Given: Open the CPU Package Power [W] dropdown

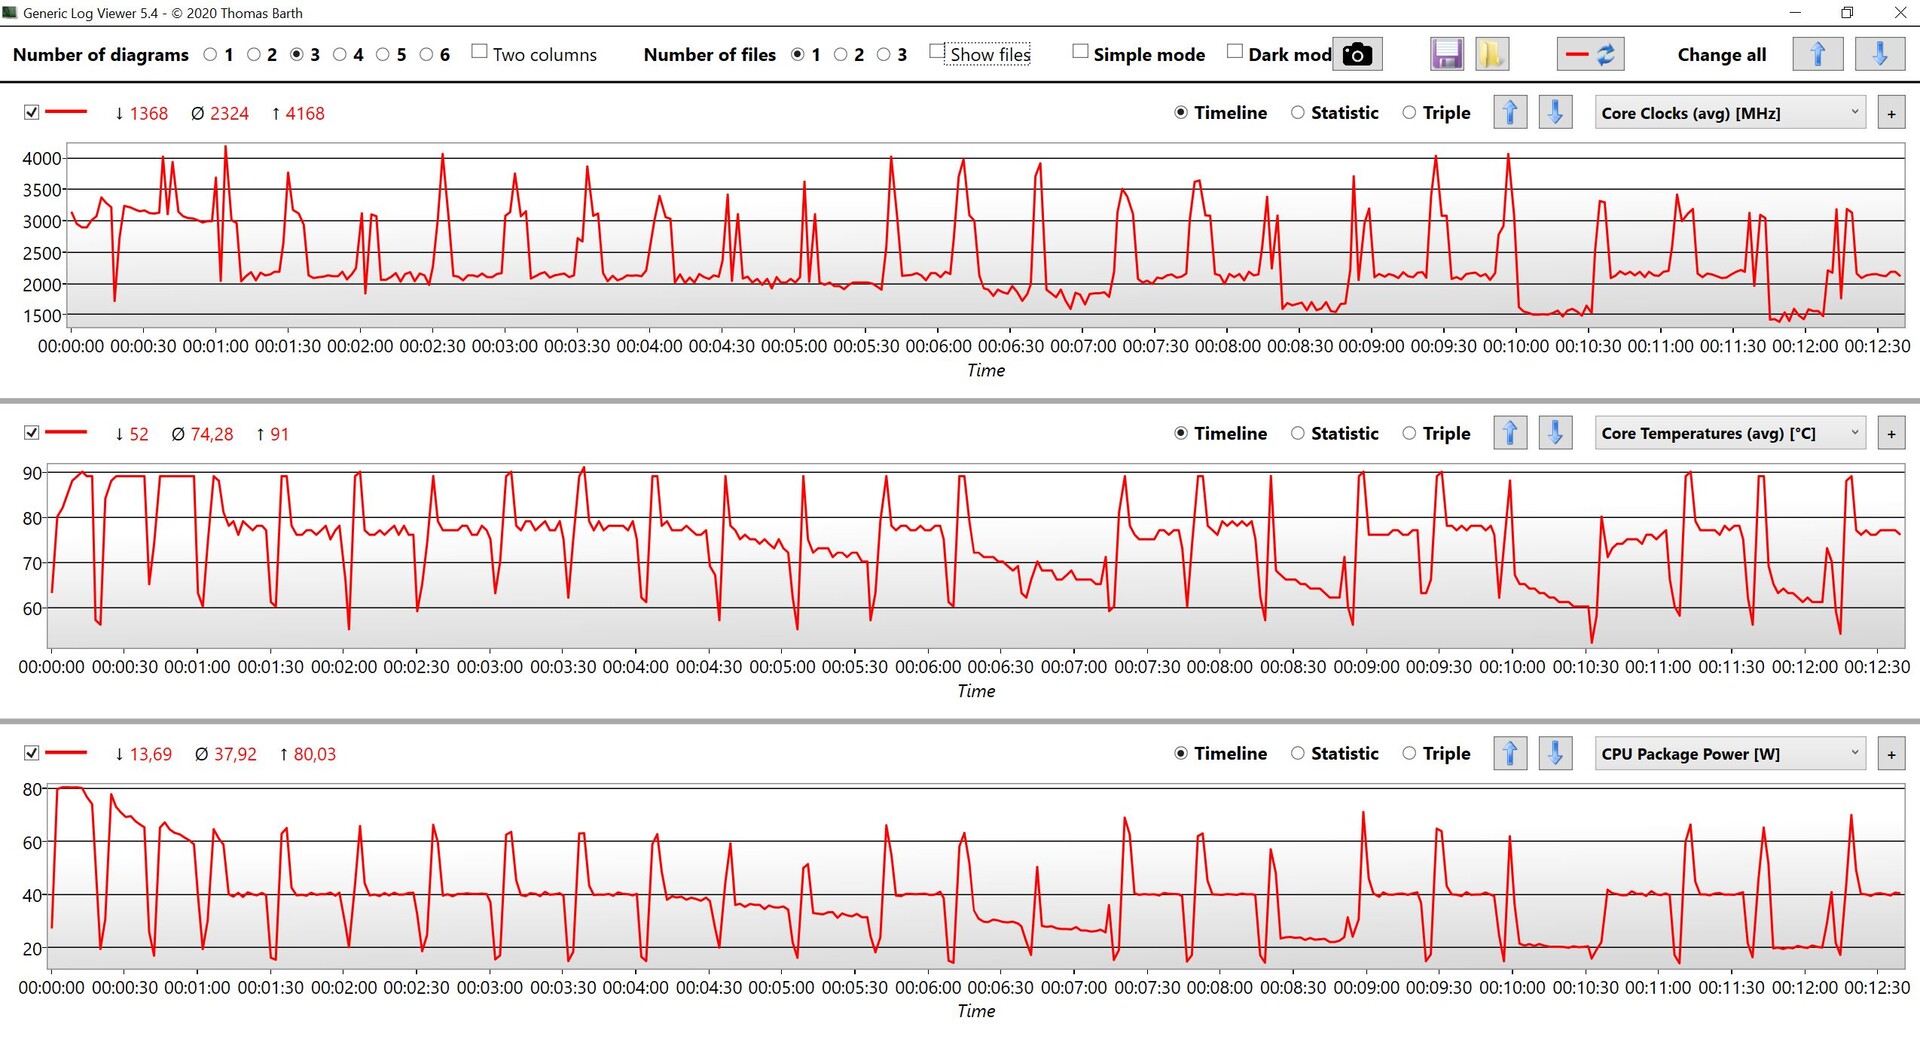Looking at the screenshot, I should tap(1730, 754).
